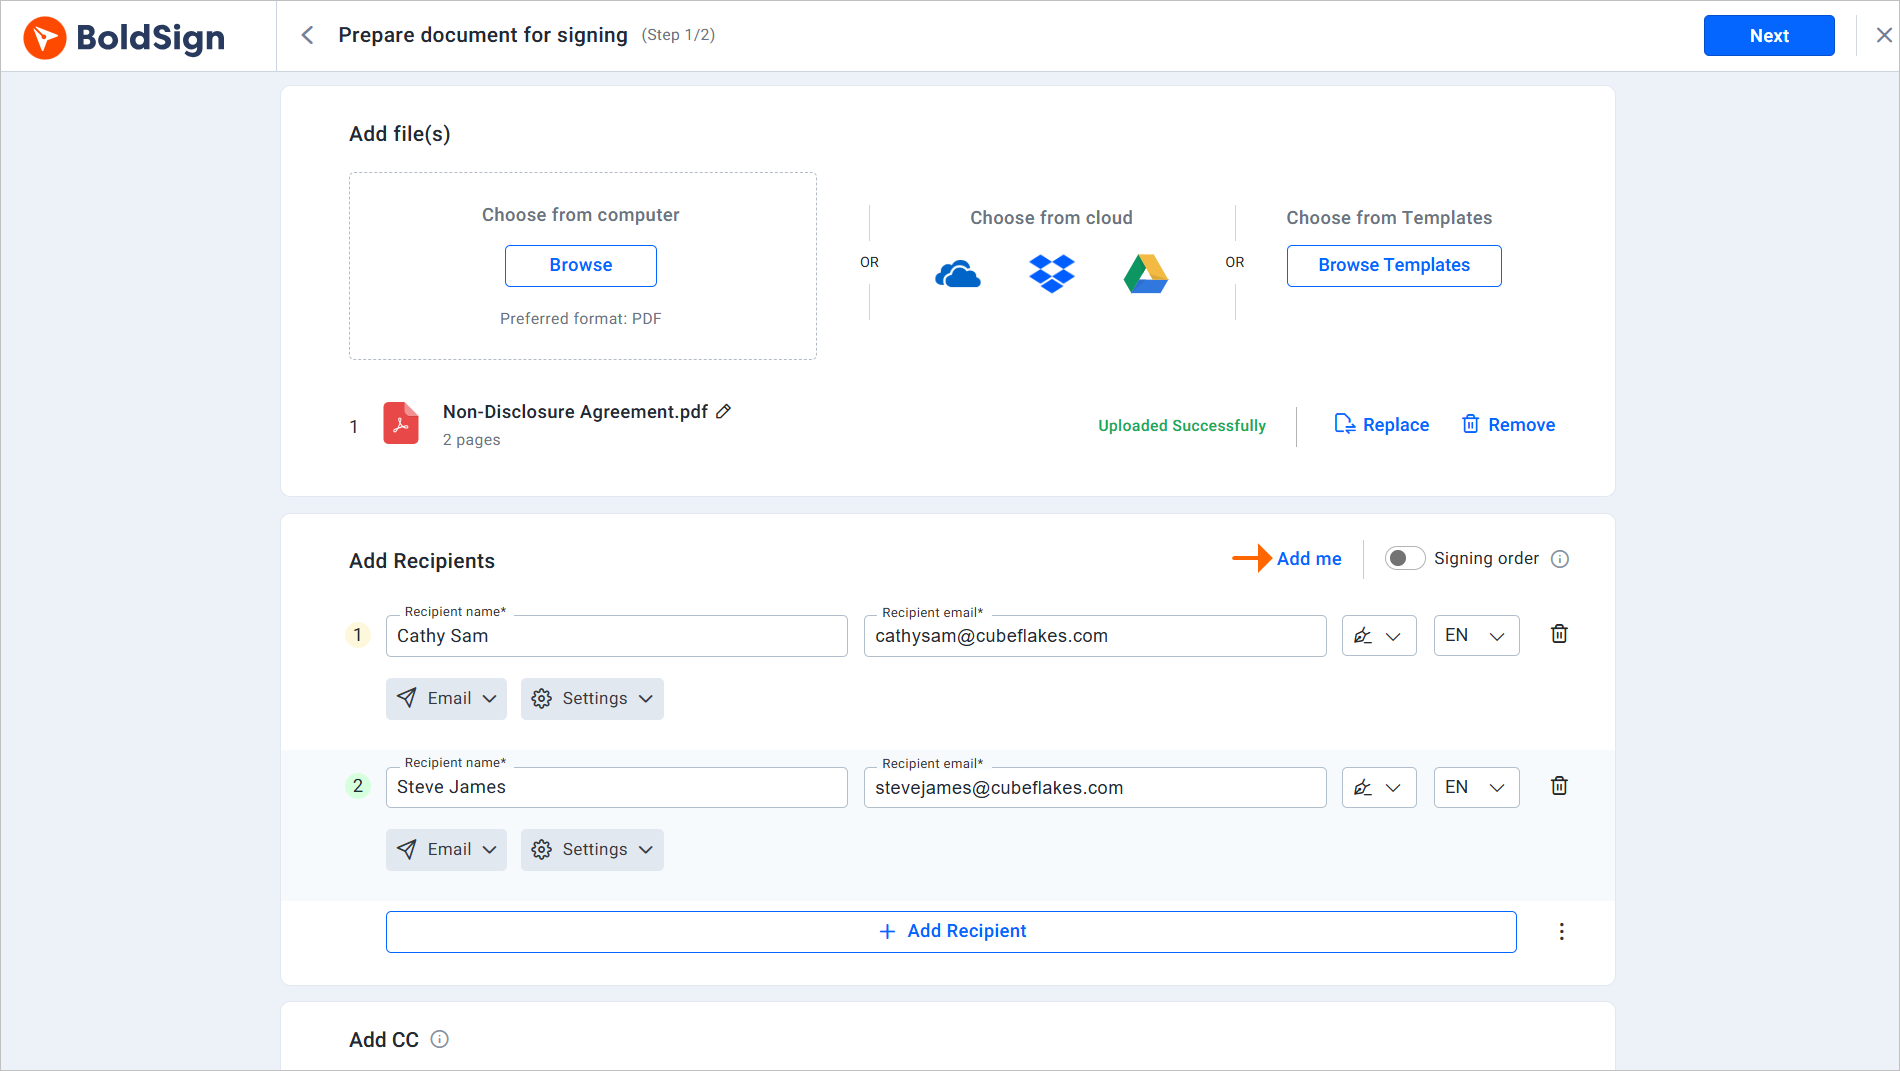Click the red PDF file icon
This screenshot has width=1900, height=1071.
tap(401, 423)
